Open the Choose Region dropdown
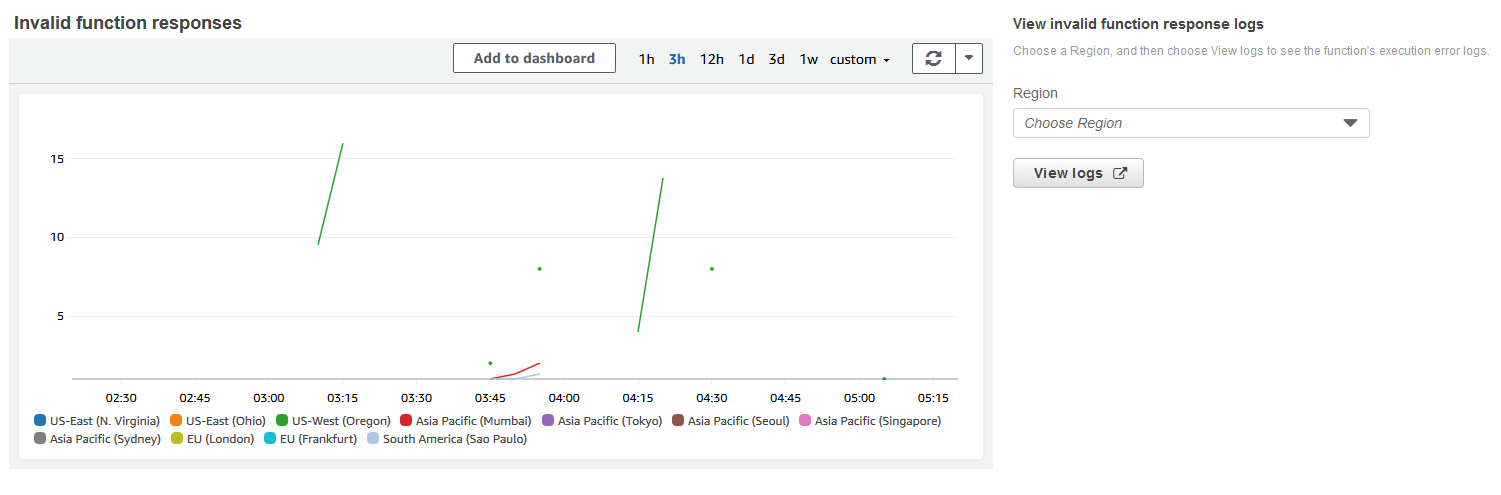The width and height of the screenshot is (1501, 495). 1190,123
